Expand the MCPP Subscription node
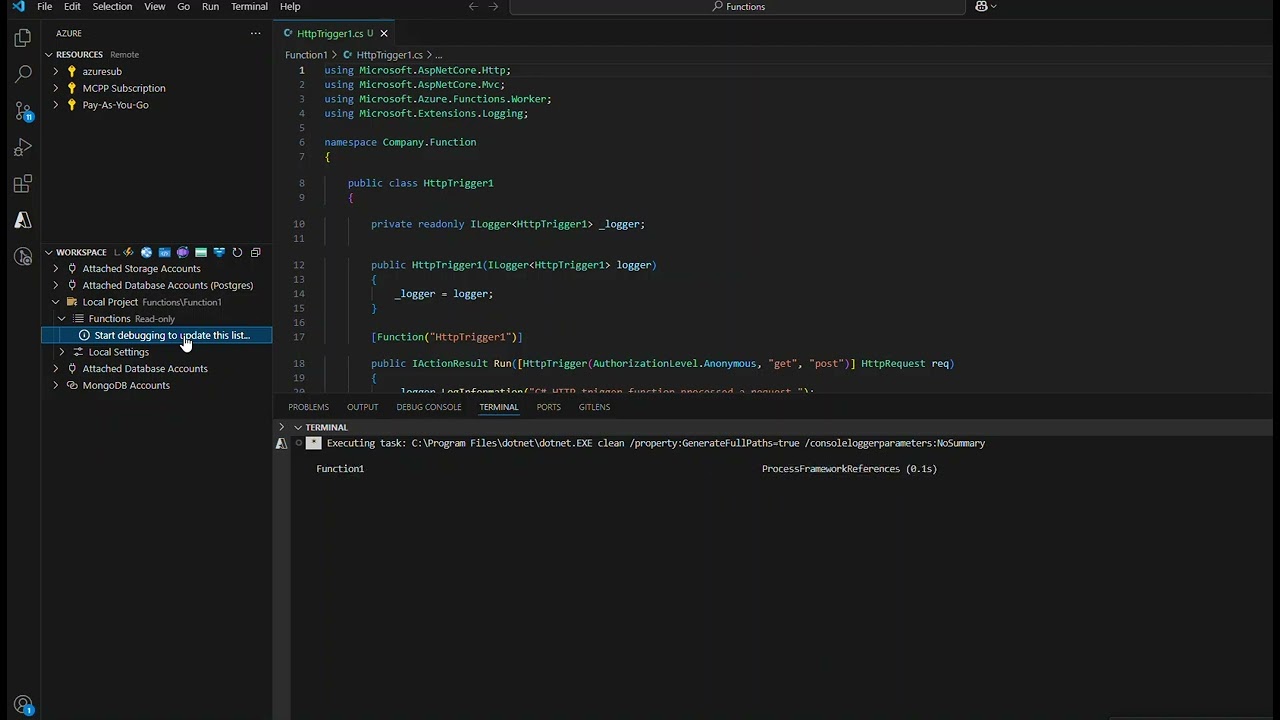 (56, 88)
